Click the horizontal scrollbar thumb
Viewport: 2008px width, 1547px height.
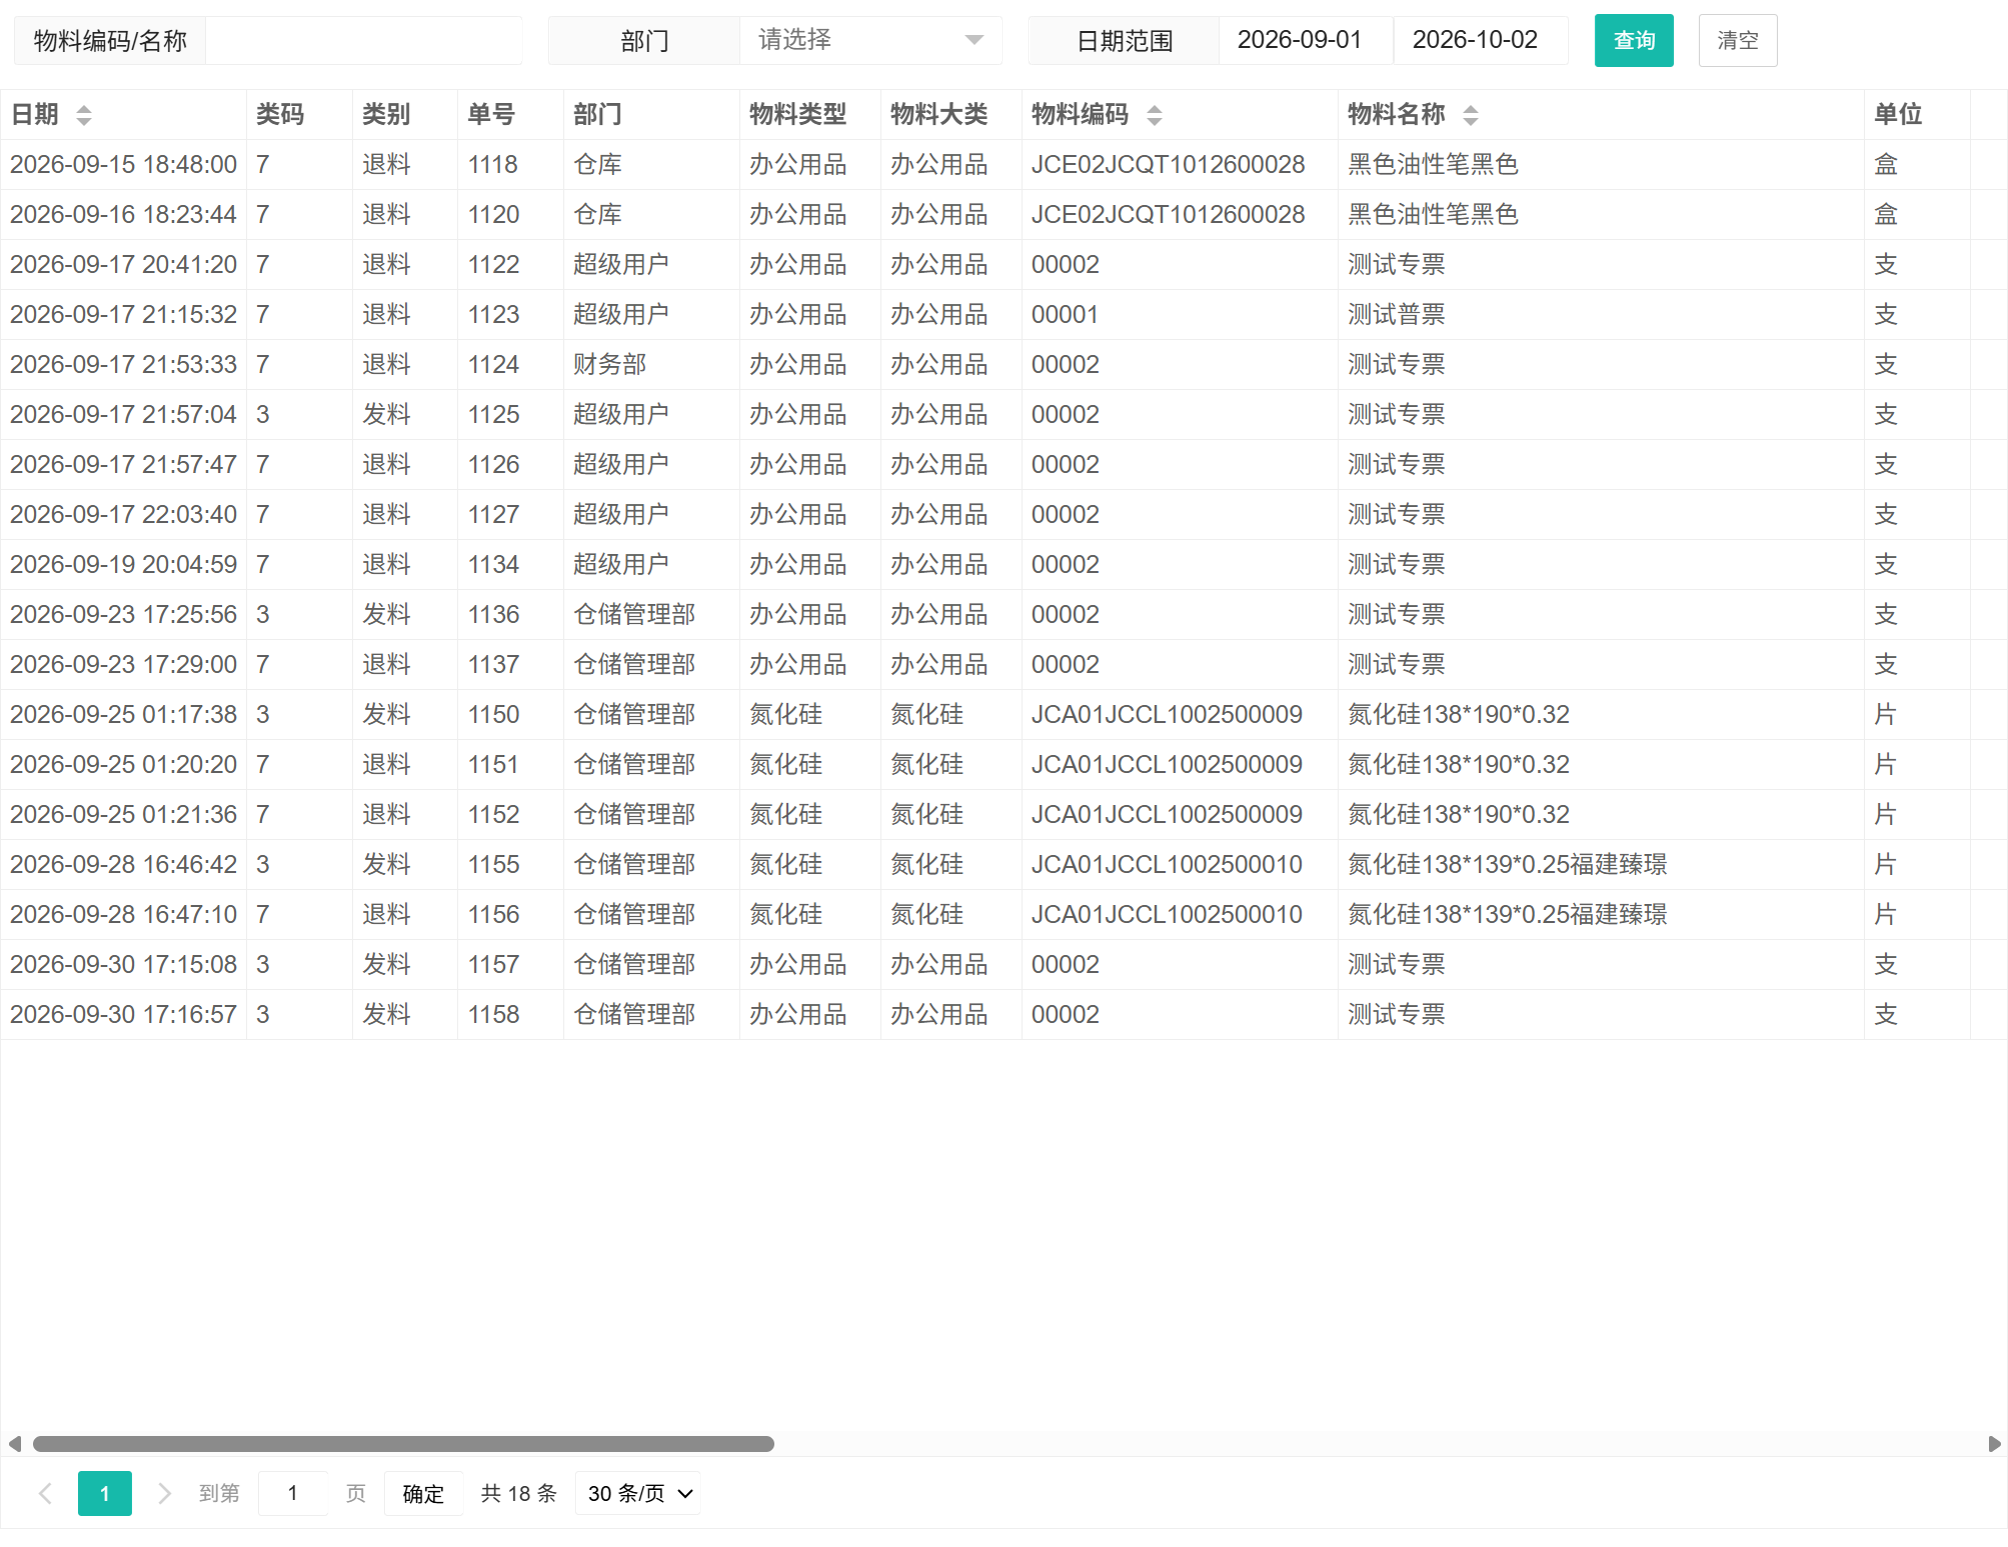click(x=403, y=1444)
